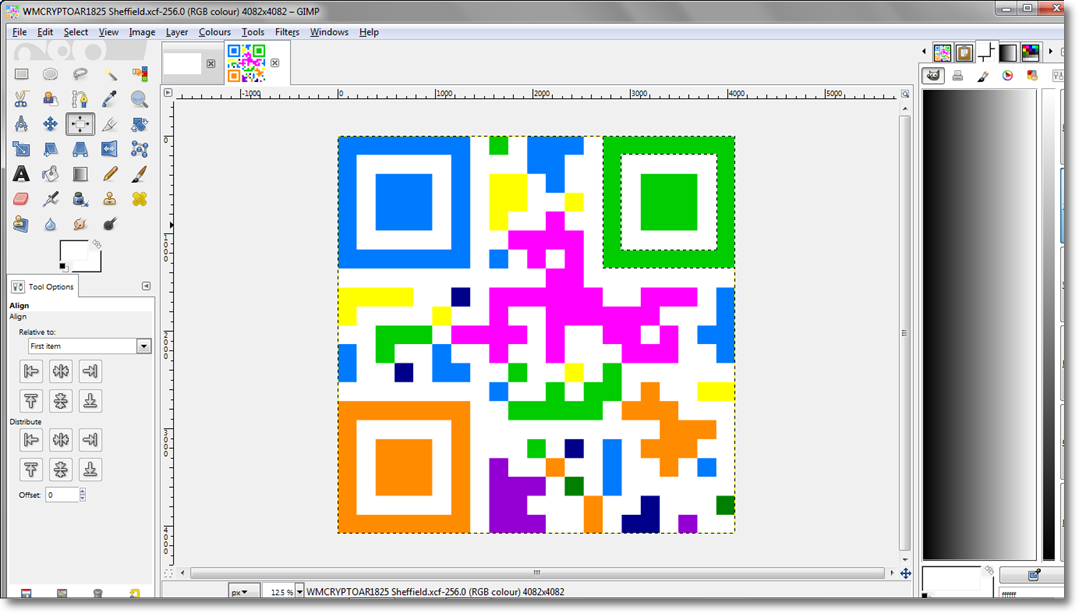Choose the Crop tool

click(110, 124)
